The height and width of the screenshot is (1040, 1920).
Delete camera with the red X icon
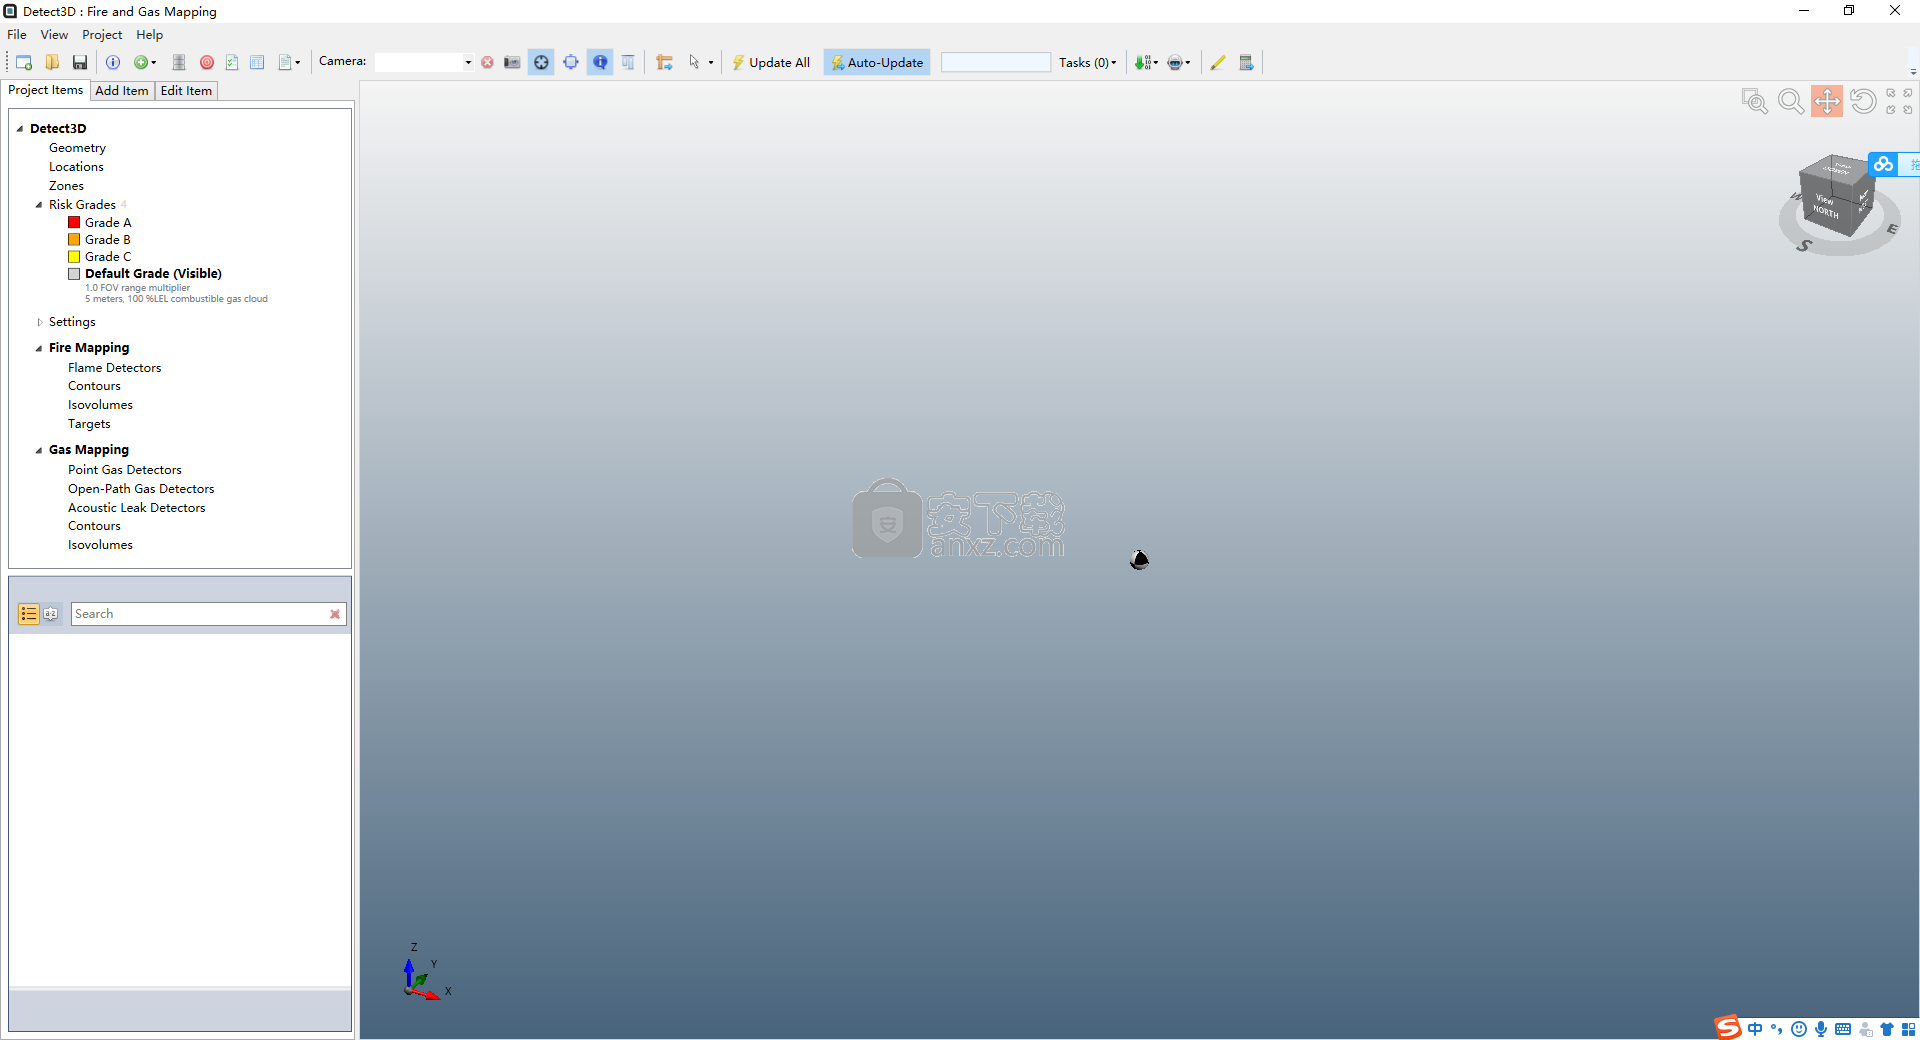point(487,62)
